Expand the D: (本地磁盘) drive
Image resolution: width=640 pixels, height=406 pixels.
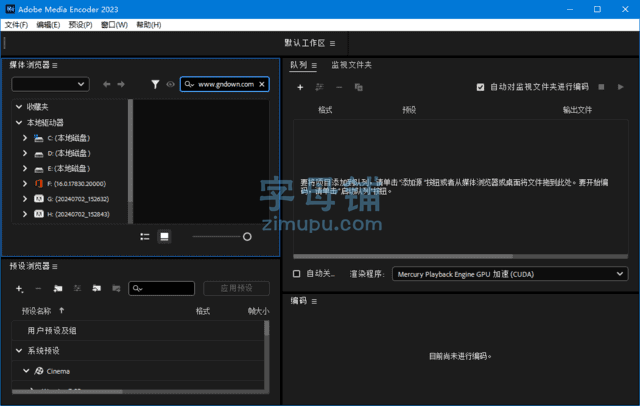25,153
